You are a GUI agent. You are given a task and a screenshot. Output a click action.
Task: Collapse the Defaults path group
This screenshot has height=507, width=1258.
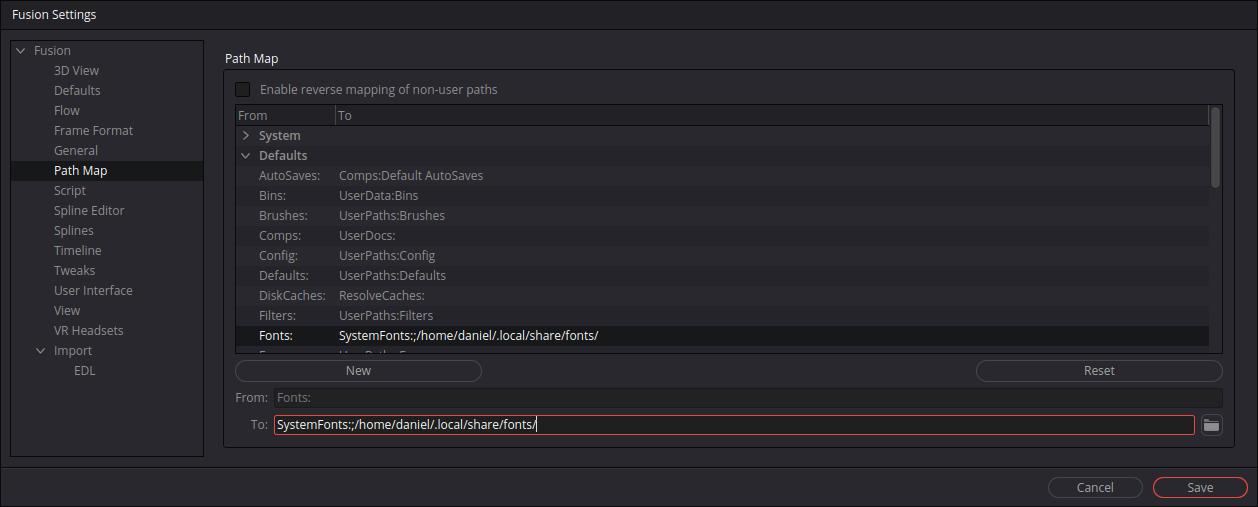point(246,156)
